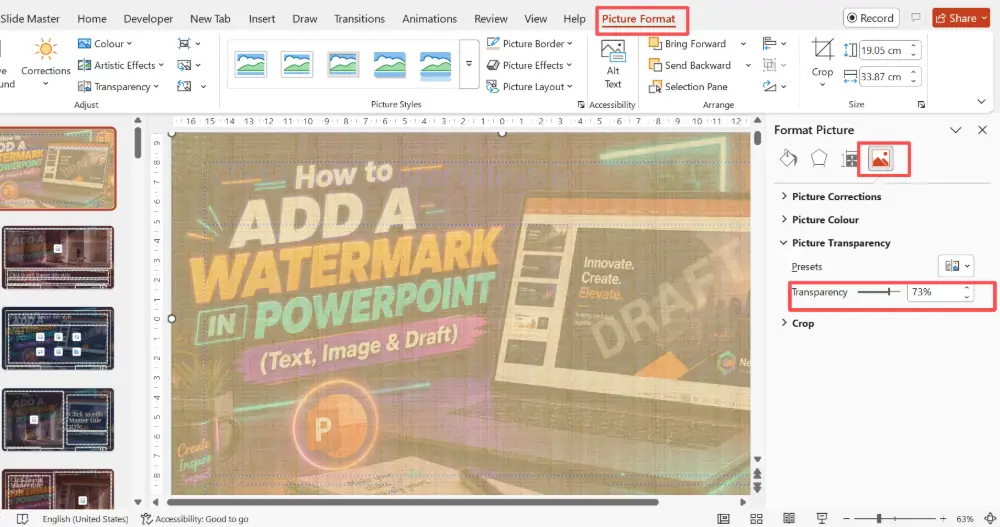Open the Picture Format tab
This screenshot has width=1000, height=527.
(638, 19)
